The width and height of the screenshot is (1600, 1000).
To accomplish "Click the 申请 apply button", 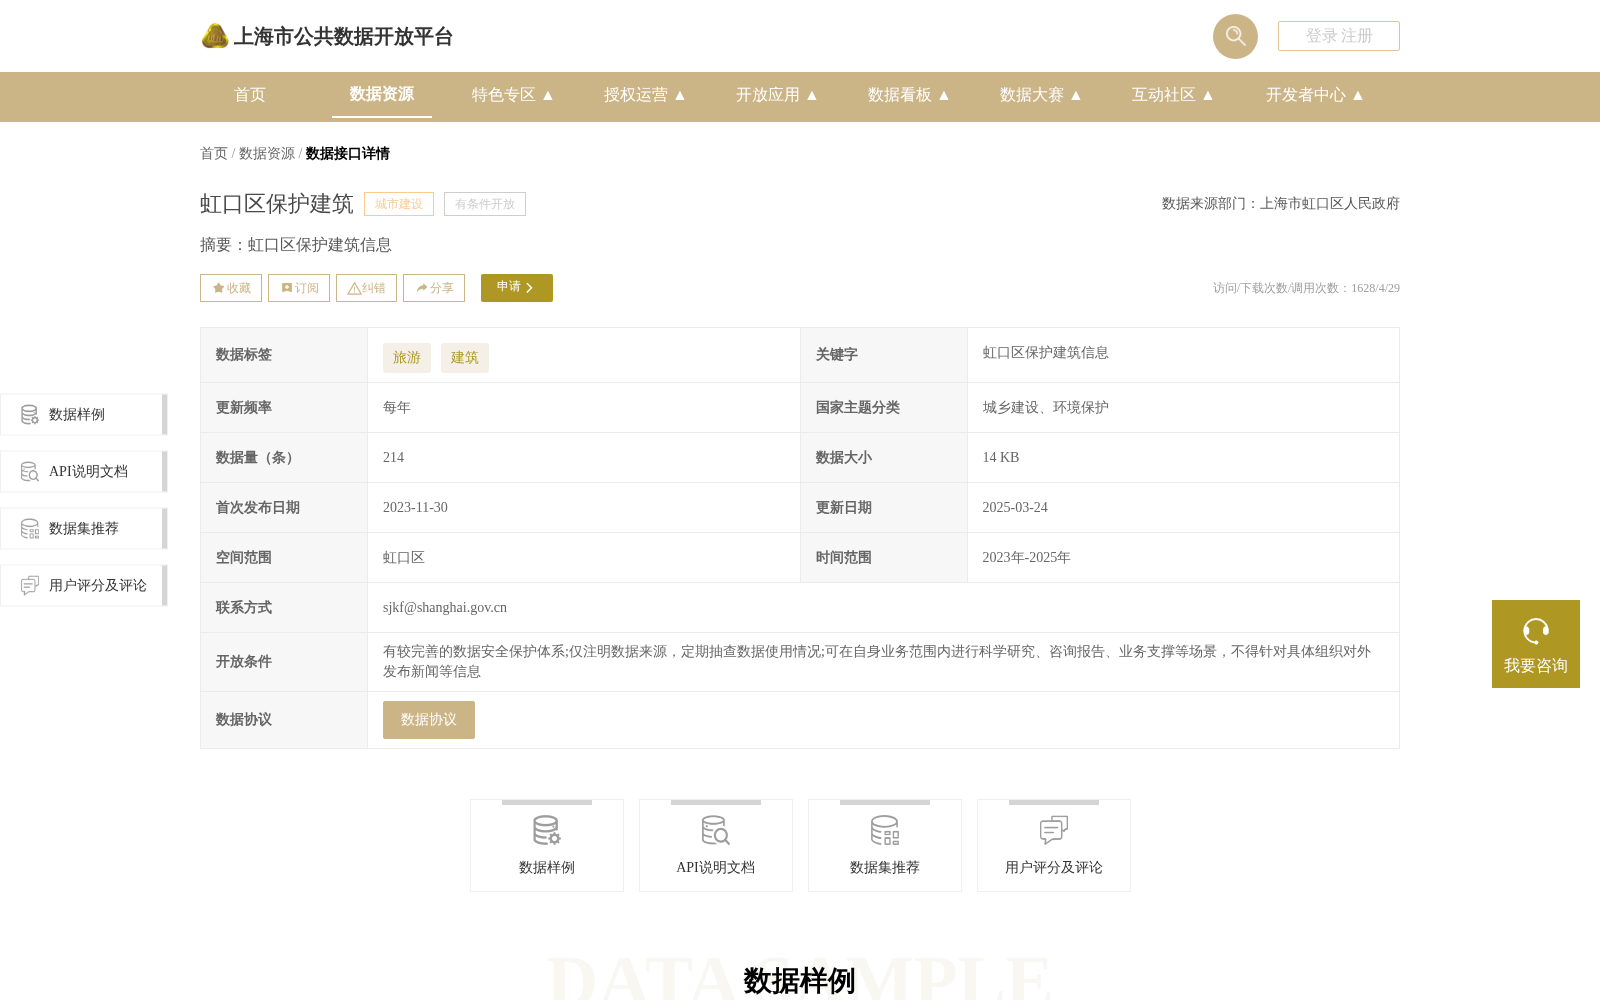I will click(x=517, y=288).
